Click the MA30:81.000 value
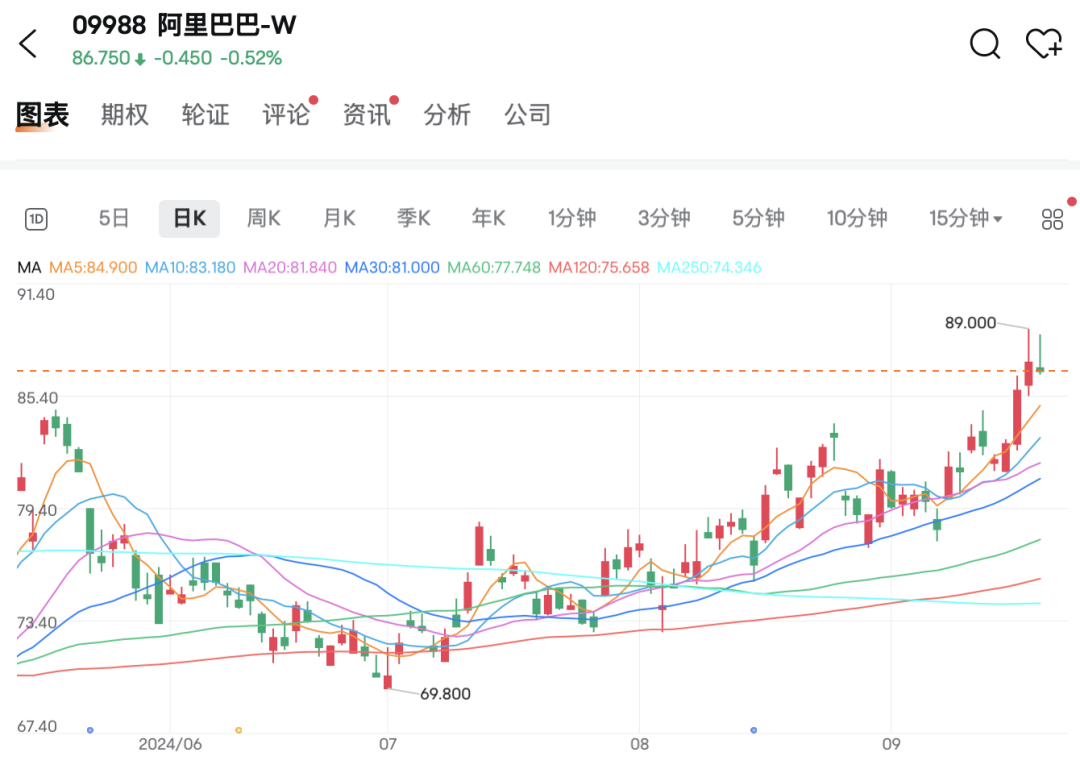The image size is (1080, 769). point(392,267)
